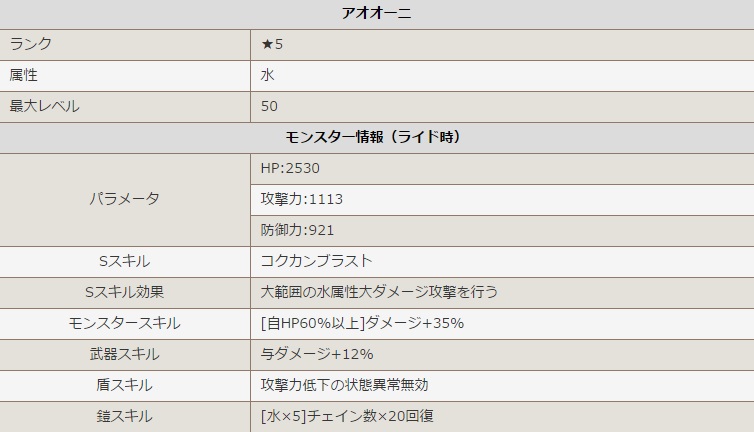The width and height of the screenshot is (754, 432).
Task: Click the 与ダメージ+12% weapon skill value
Action: (316, 354)
